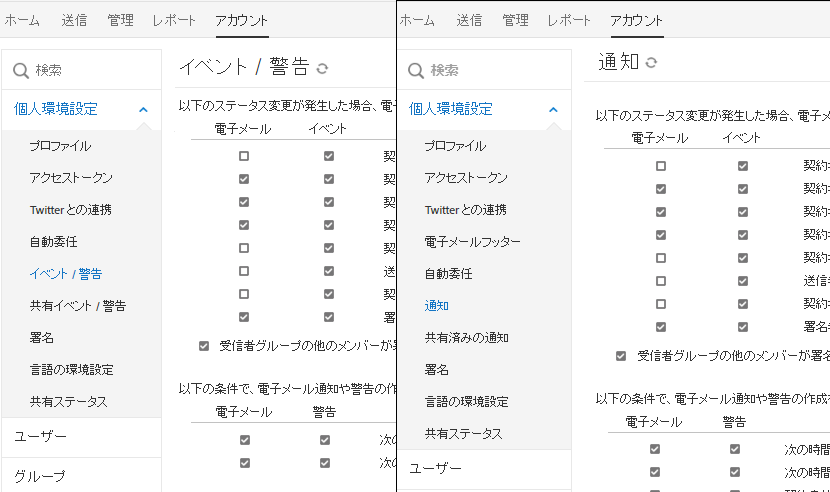The width and height of the screenshot is (830, 492).
Task: Open 電子メールフッター settings page
Action: [472, 241]
